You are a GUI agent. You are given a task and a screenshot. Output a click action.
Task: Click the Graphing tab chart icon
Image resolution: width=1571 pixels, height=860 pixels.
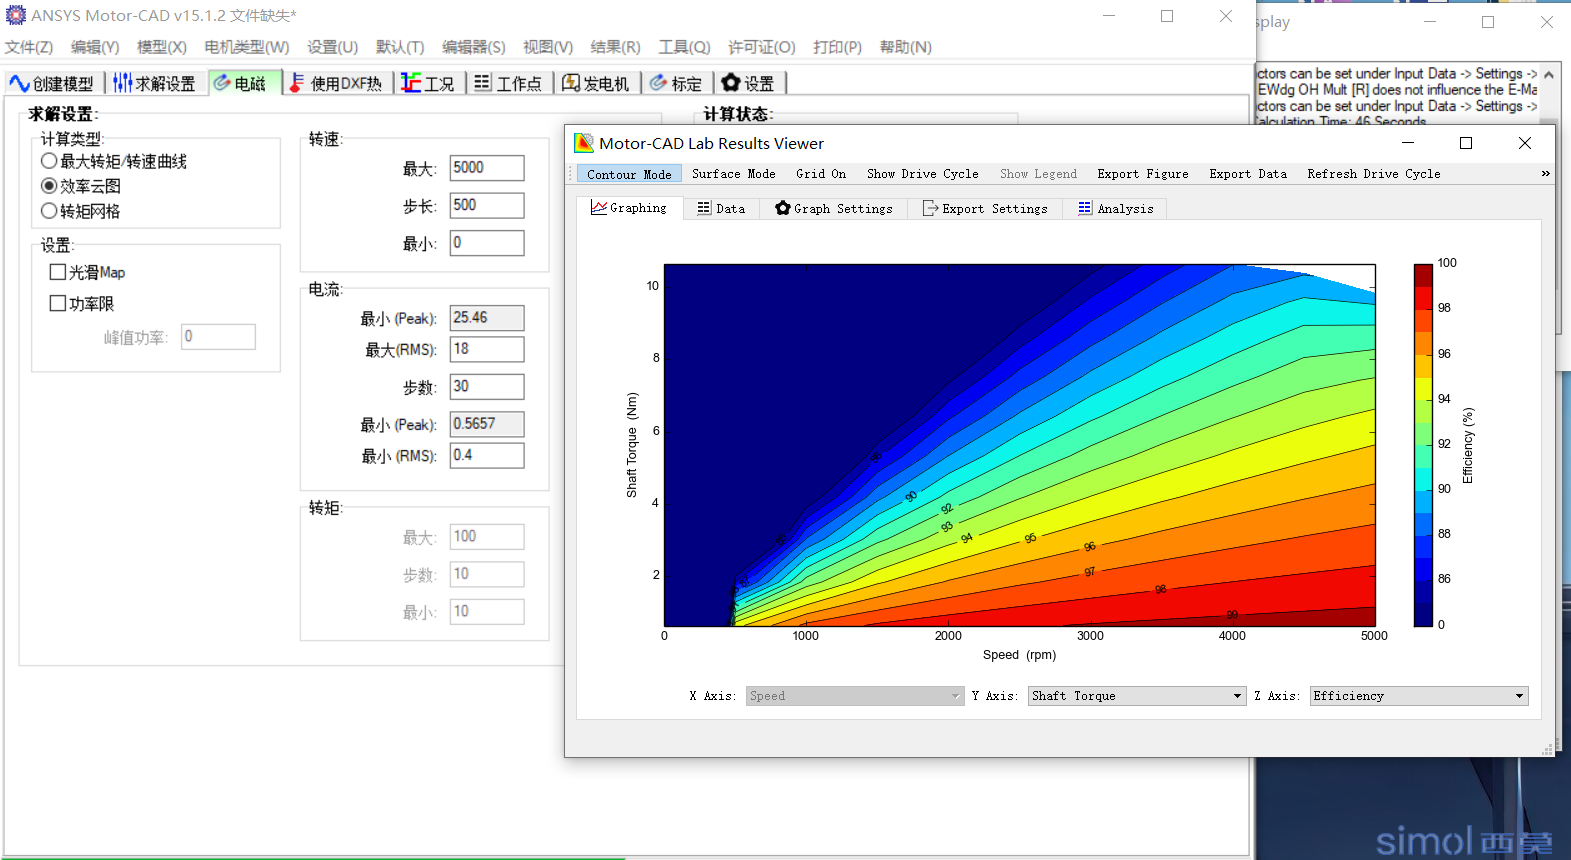coord(599,208)
